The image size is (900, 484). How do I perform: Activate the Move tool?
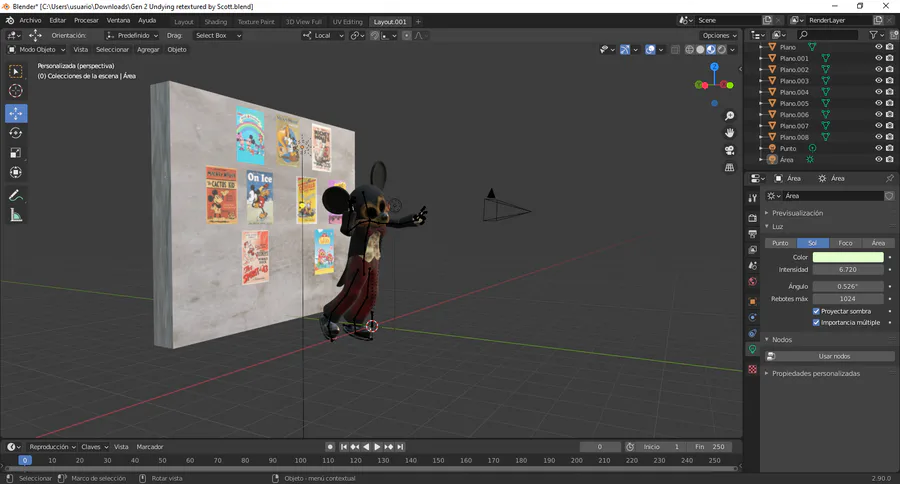[16, 114]
